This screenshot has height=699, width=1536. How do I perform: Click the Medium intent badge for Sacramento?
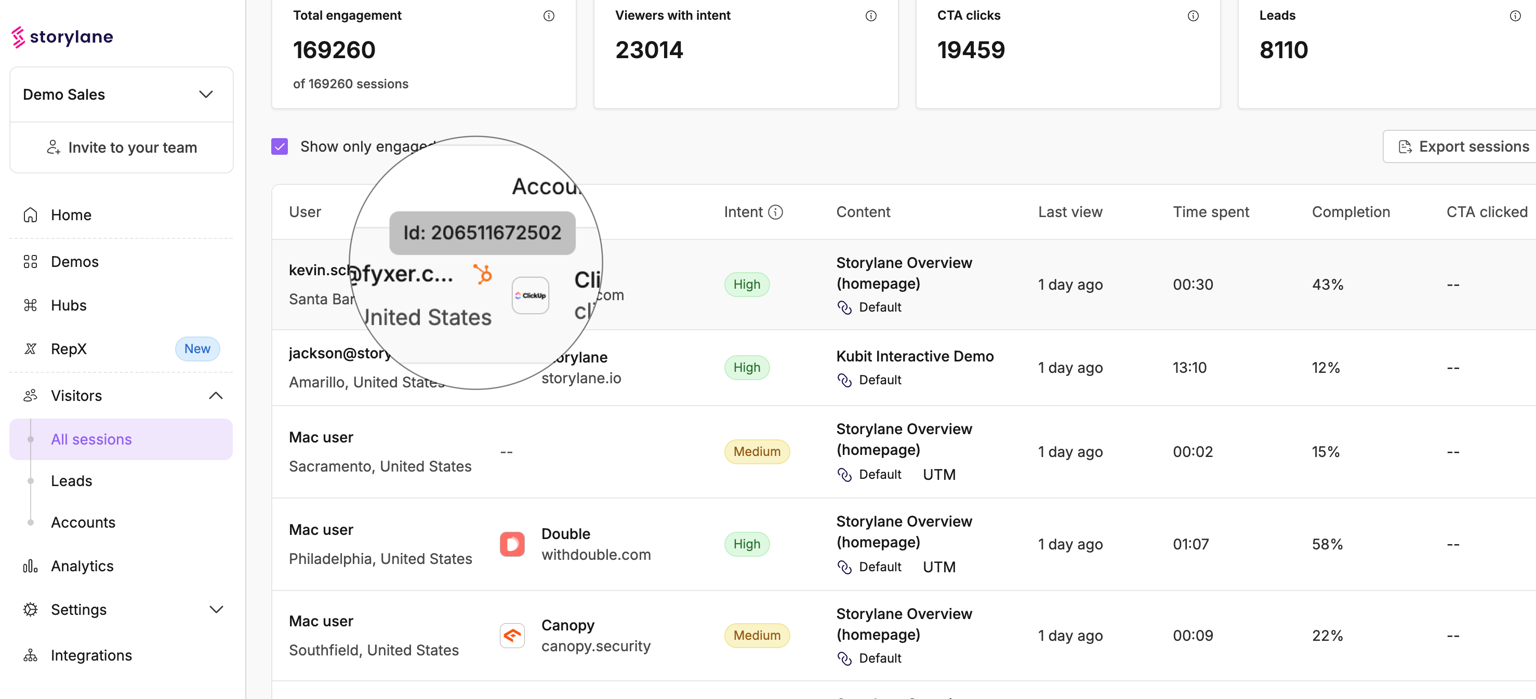(757, 452)
